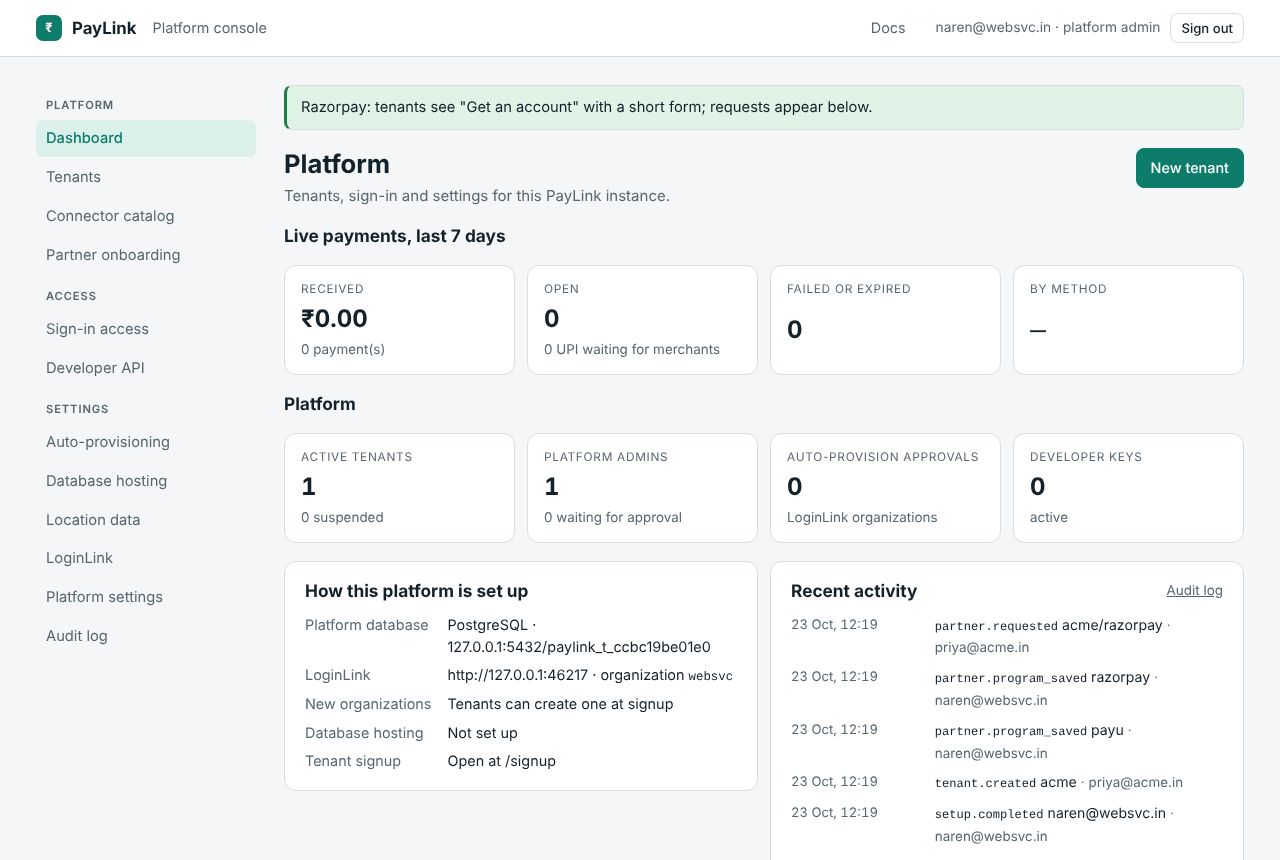Click the New tenant button
This screenshot has height=860, width=1280.
(1190, 168)
